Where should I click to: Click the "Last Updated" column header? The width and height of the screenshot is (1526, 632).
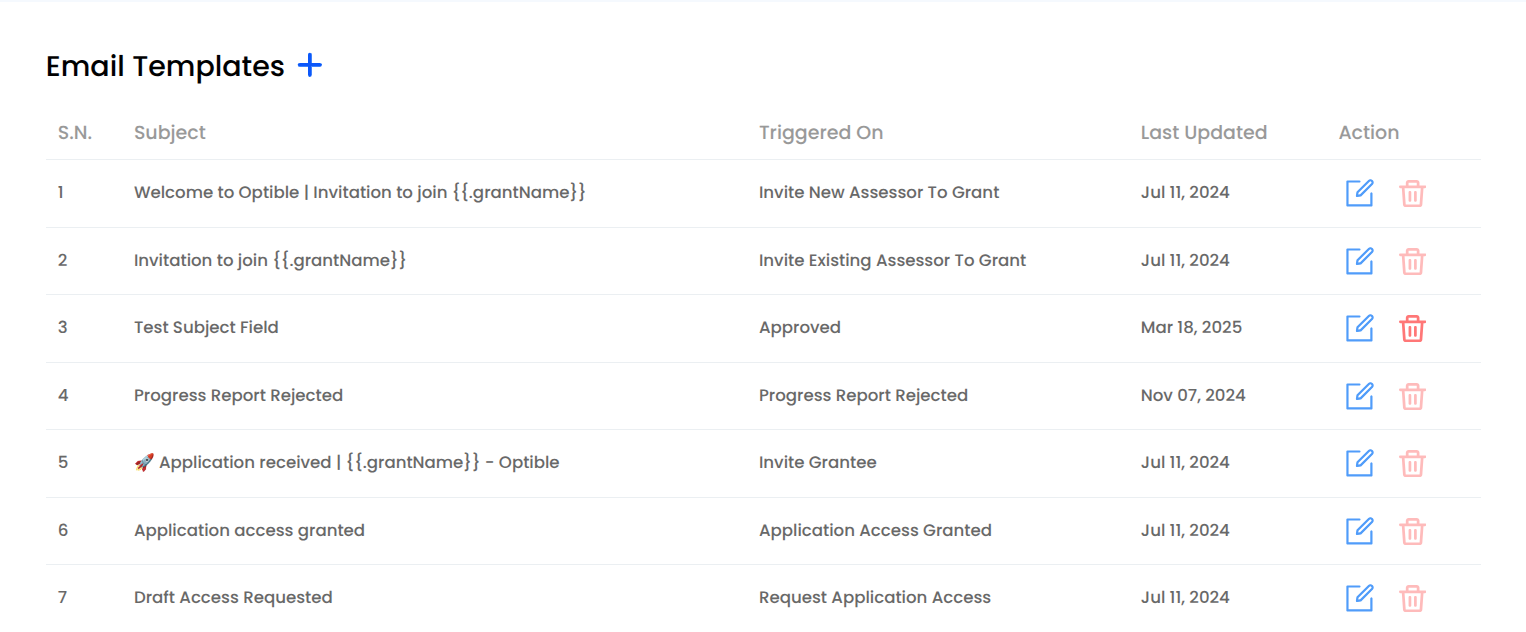click(x=1204, y=132)
